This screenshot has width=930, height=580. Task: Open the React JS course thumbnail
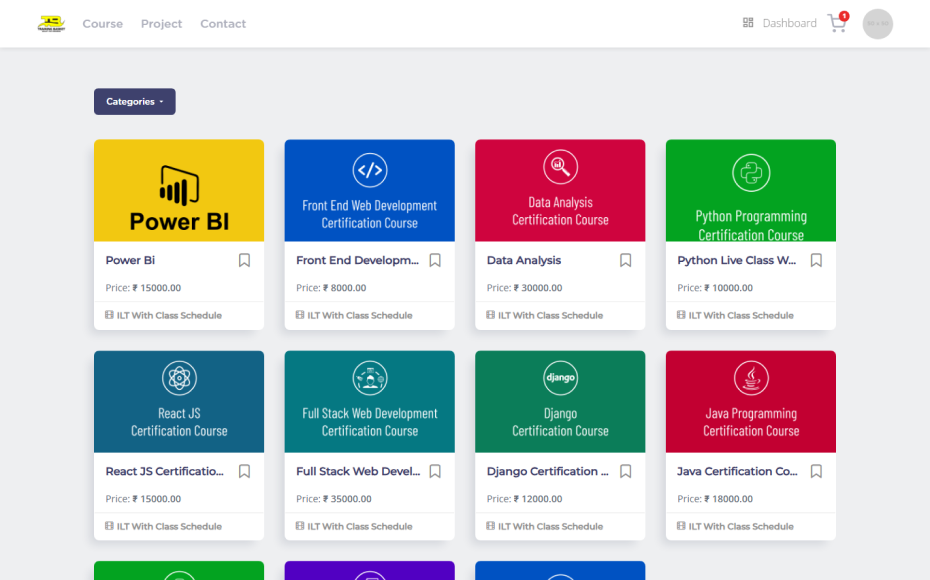pyautogui.click(x=179, y=401)
